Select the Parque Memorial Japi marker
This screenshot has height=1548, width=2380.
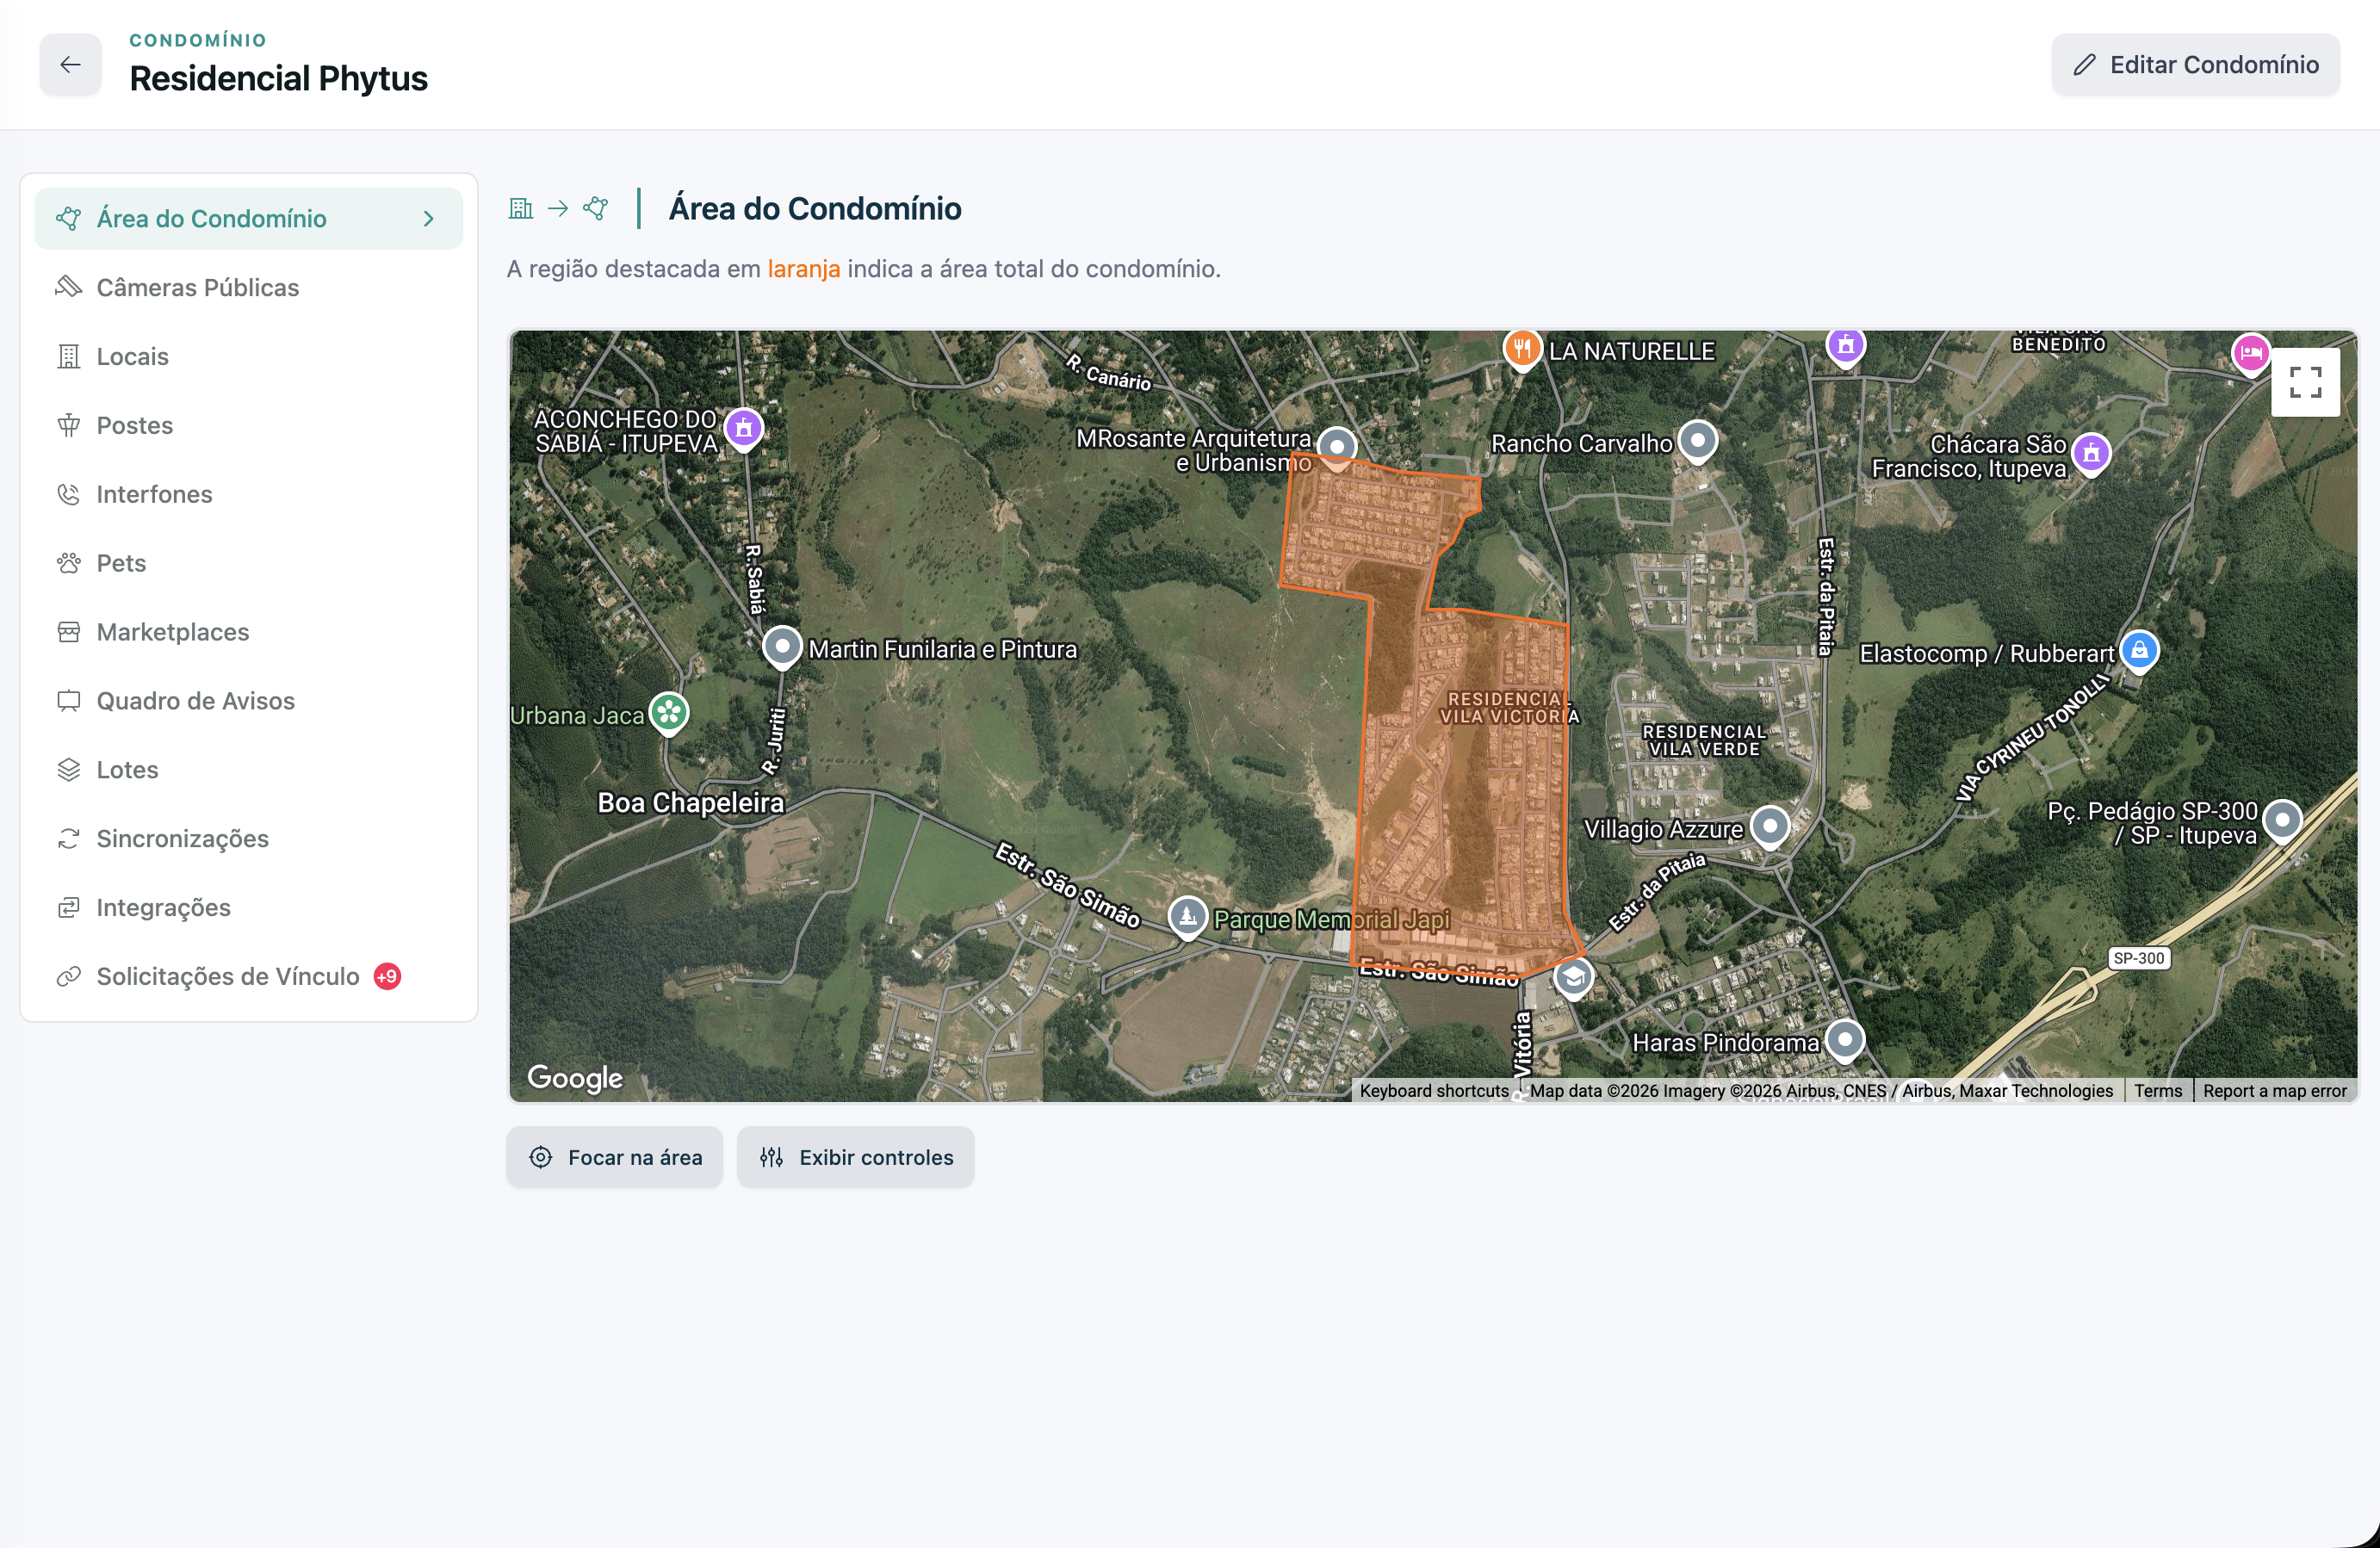[x=1187, y=916]
